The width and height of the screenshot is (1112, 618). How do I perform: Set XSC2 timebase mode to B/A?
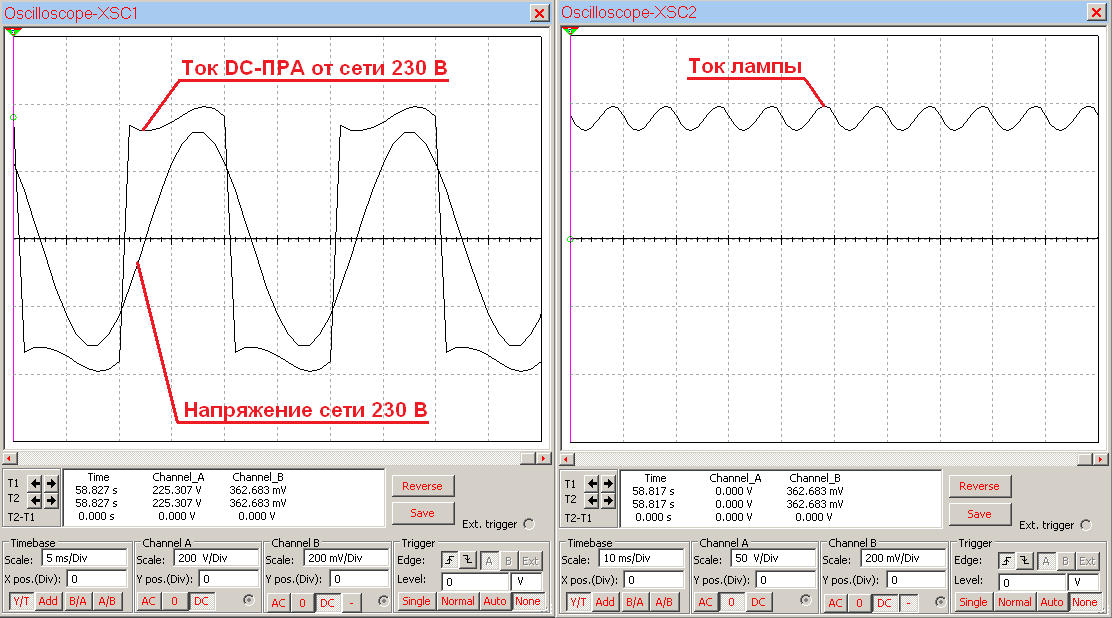coord(634,601)
